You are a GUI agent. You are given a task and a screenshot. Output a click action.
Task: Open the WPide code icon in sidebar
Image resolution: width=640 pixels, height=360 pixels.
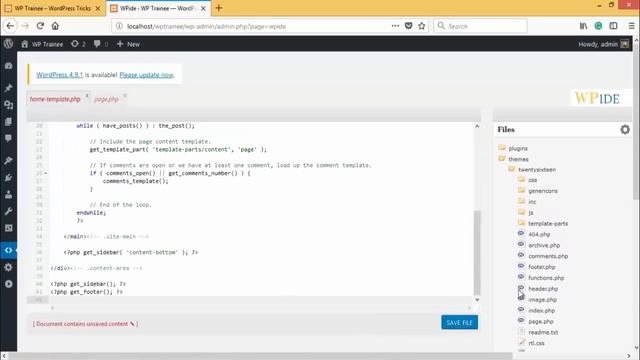point(9,250)
